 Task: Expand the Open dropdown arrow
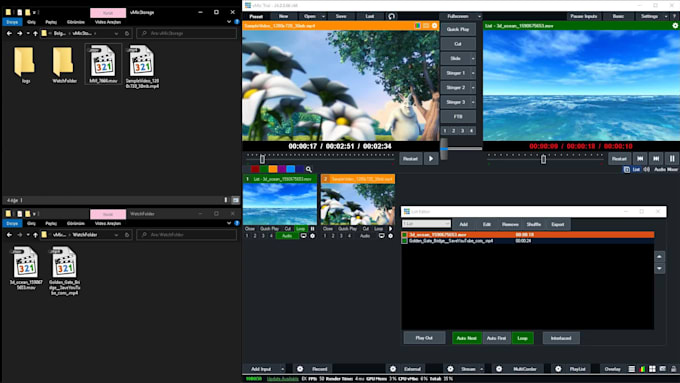[x=323, y=16]
